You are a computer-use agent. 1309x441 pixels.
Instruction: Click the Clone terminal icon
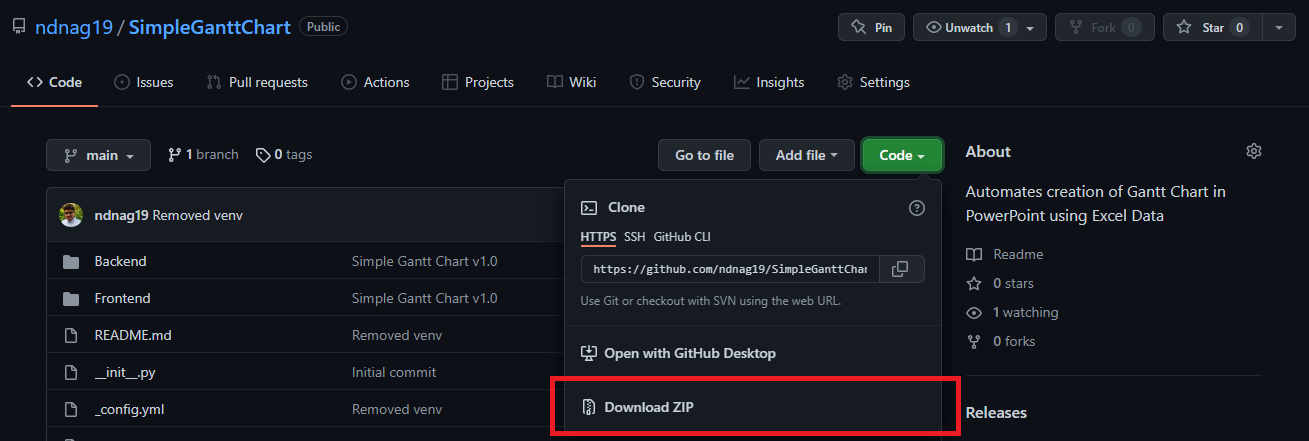click(590, 208)
